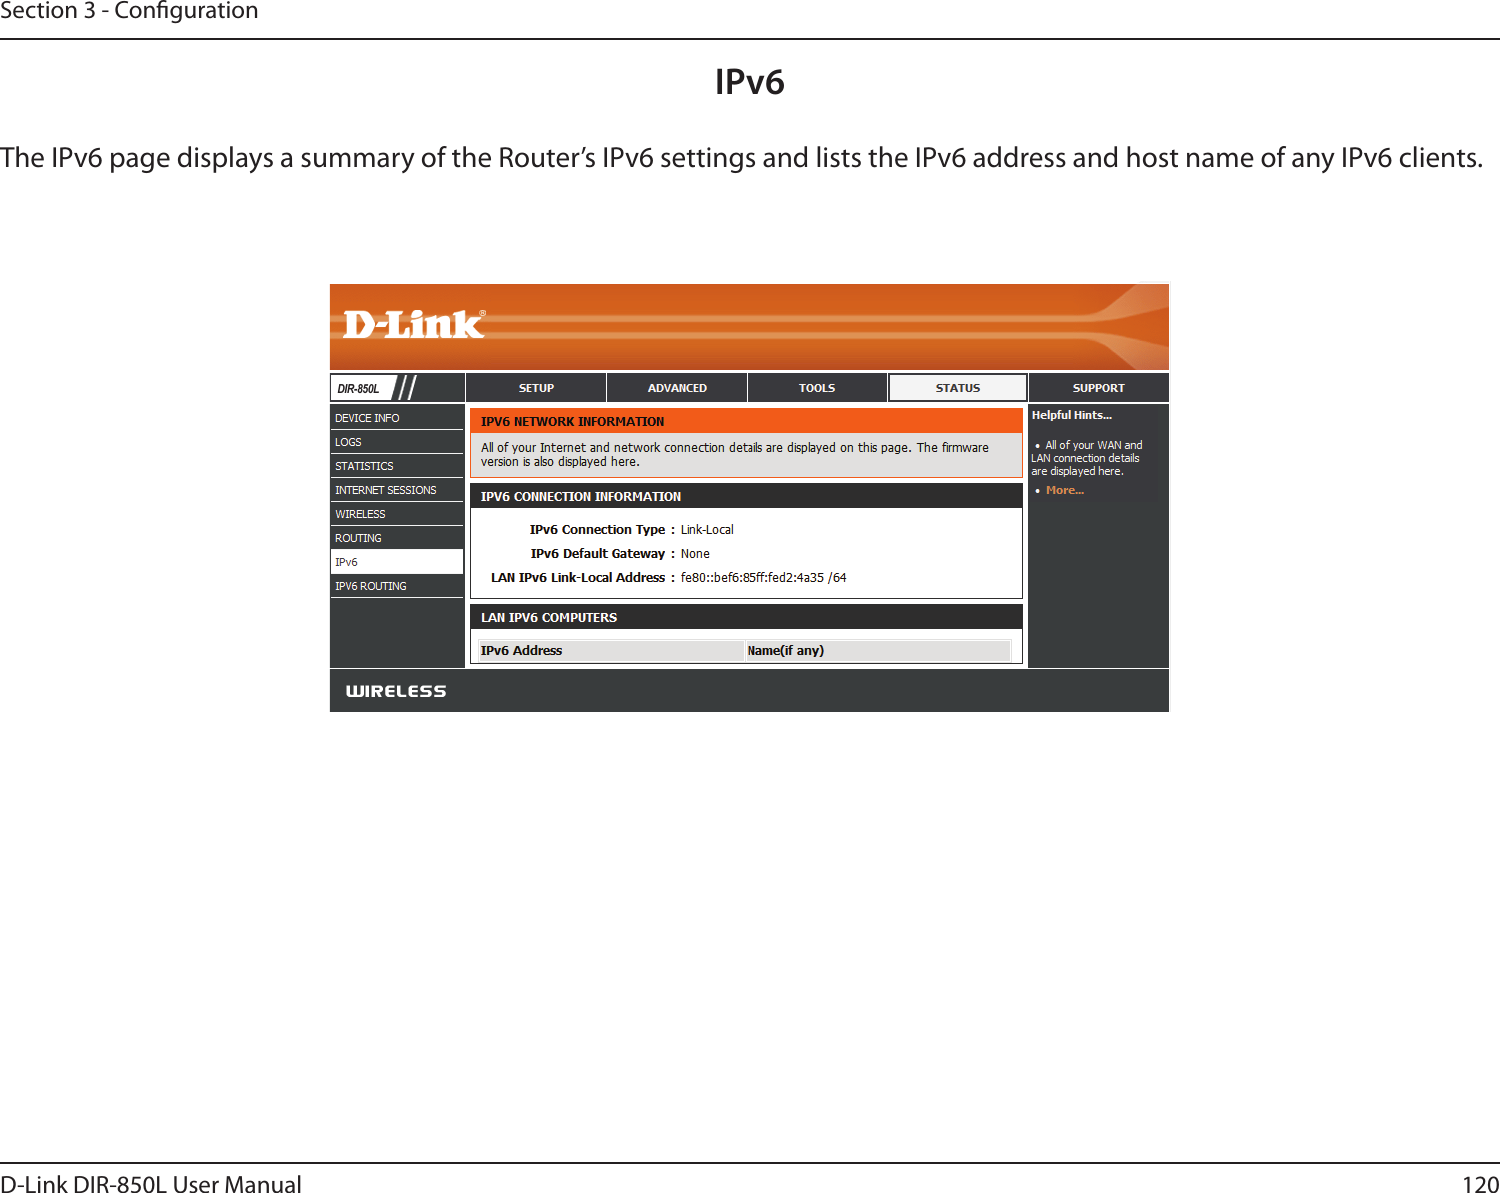Click the WIRELESS footer logo
The width and height of the screenshot is (1500, 1193).
(x=396, y=691)
